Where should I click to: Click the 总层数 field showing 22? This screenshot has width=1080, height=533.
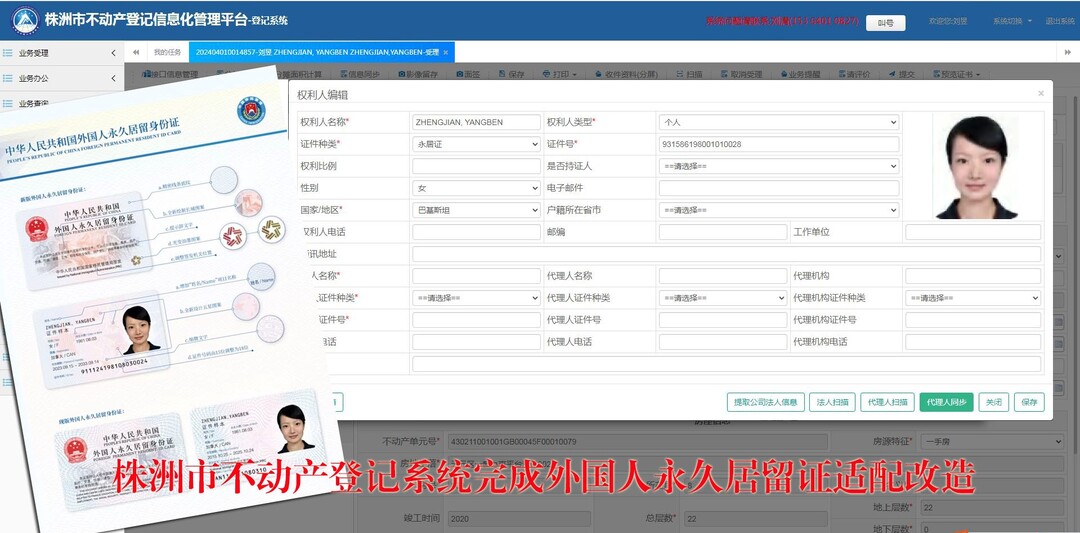click(x=754, y=518)
